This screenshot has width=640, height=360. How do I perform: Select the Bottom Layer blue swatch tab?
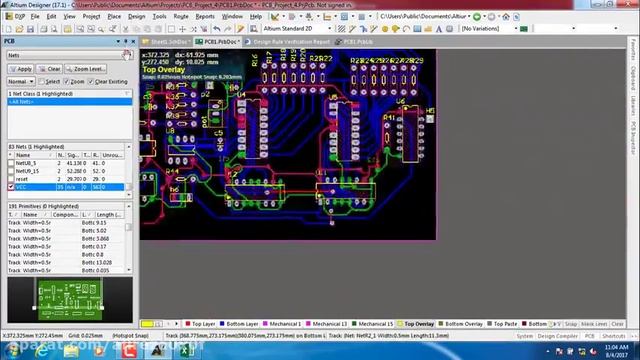tap(239, 324)
